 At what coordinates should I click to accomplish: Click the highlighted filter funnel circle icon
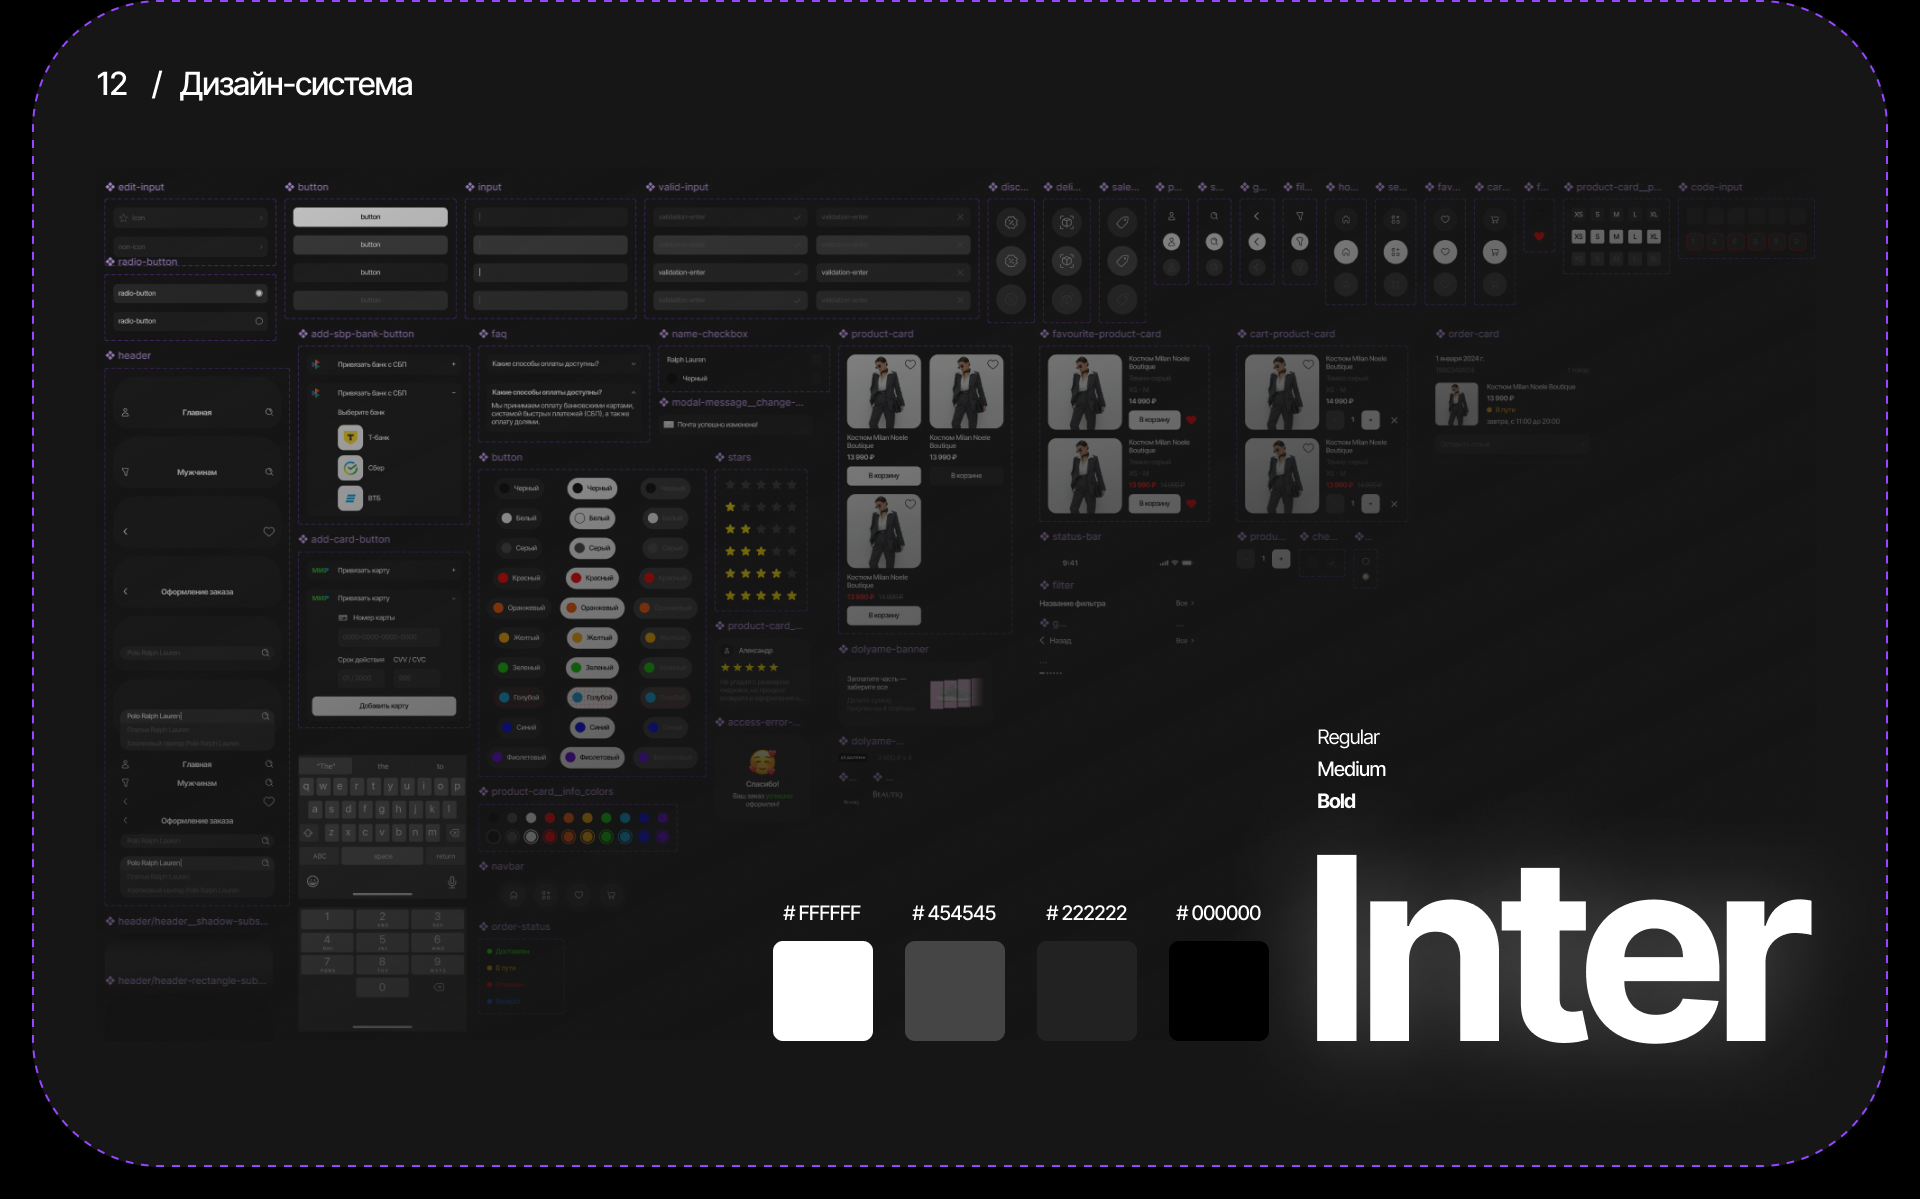1300,242
